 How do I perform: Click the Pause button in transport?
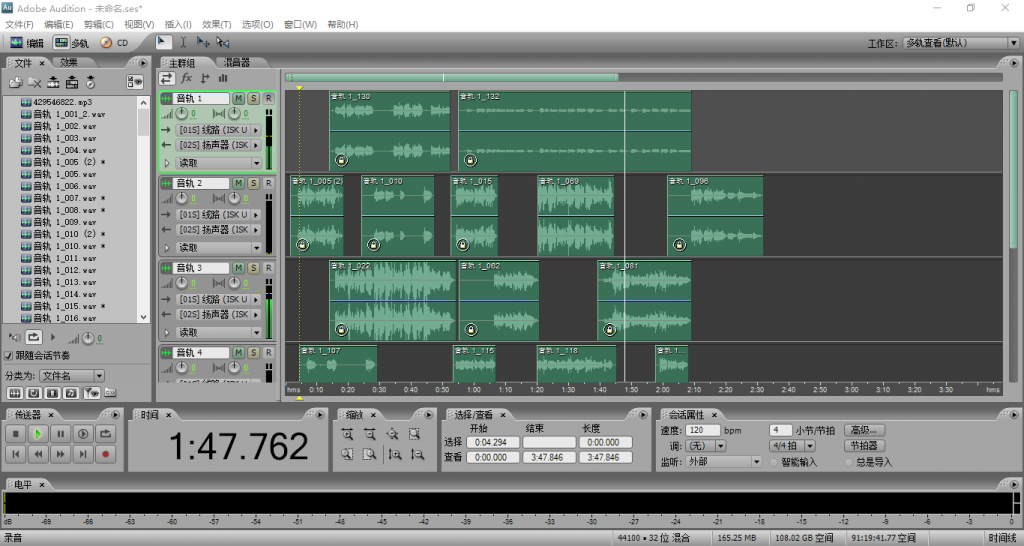coord(61,434)
